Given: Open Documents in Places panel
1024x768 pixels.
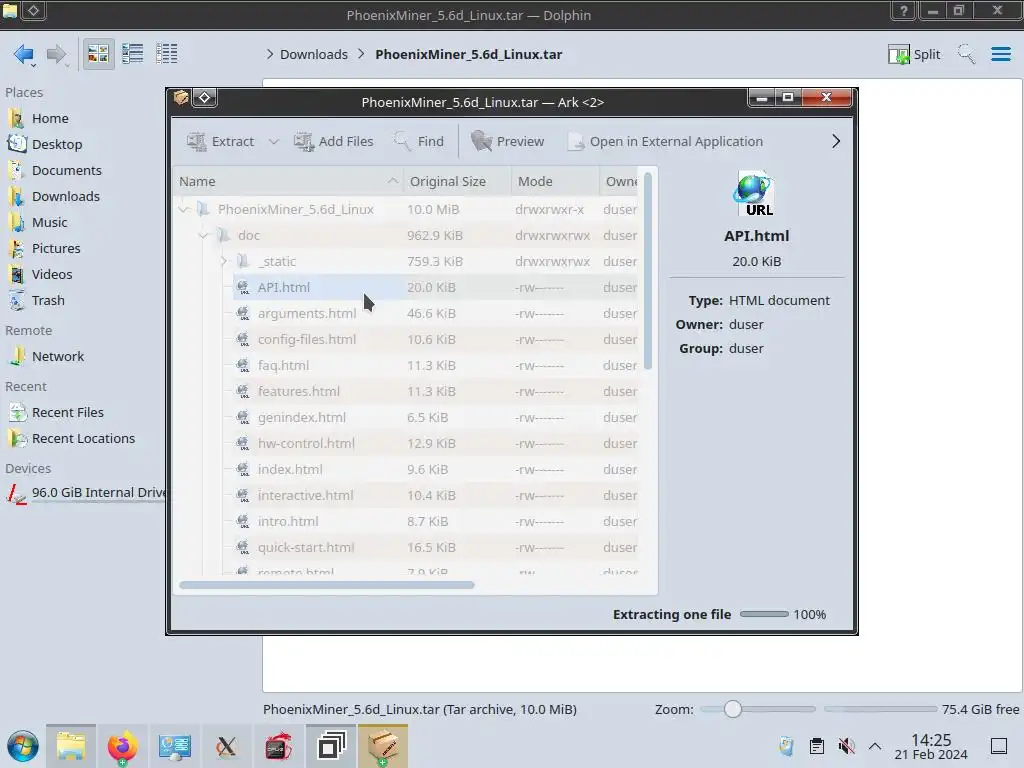Looking at the screenshot, I should tap(66, 170).
